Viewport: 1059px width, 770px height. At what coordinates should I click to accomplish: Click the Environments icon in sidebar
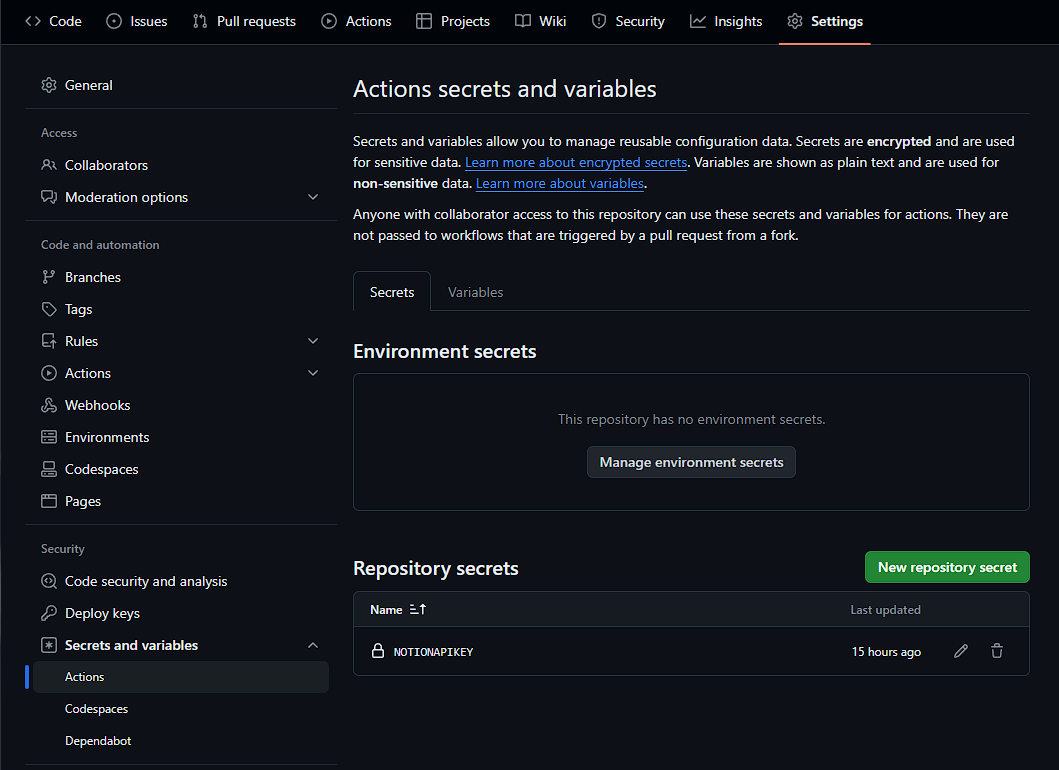click(x=49, y=437)
